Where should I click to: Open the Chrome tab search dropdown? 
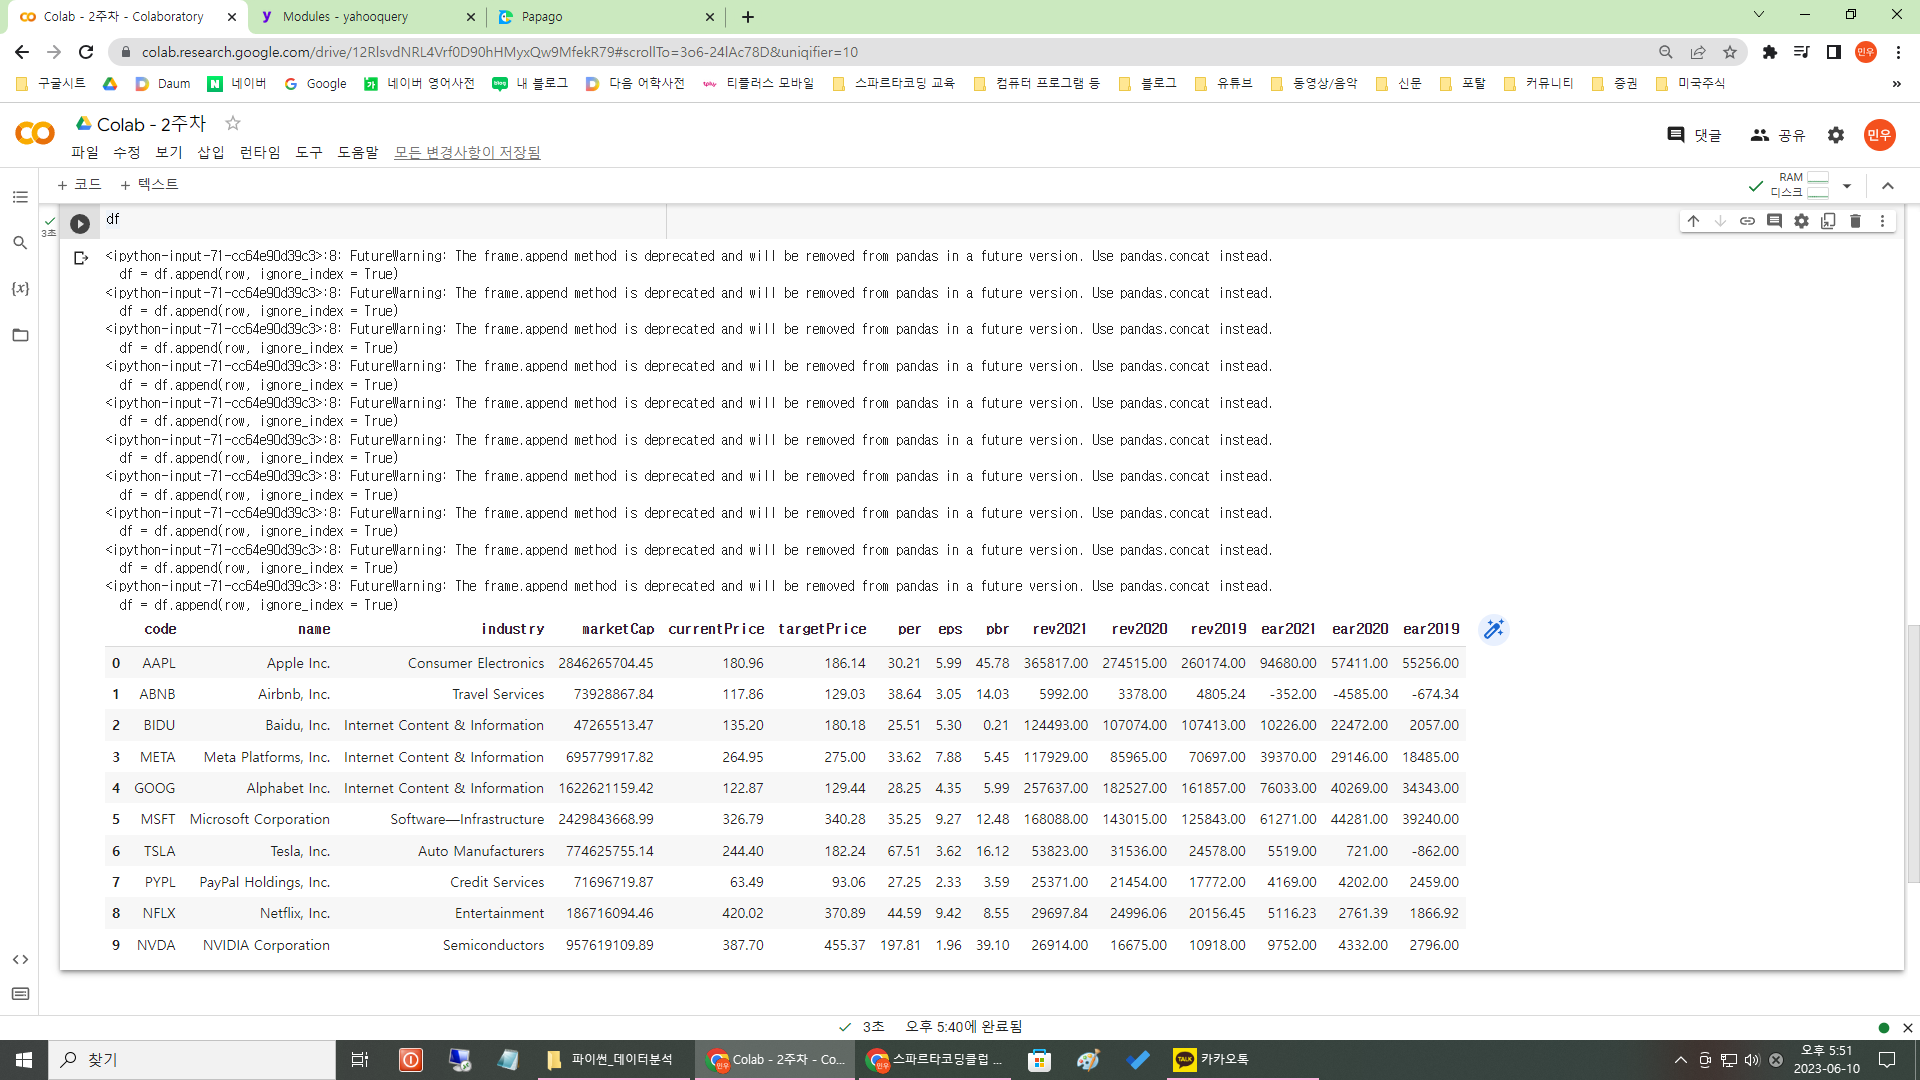click(x=1759, y=15)
